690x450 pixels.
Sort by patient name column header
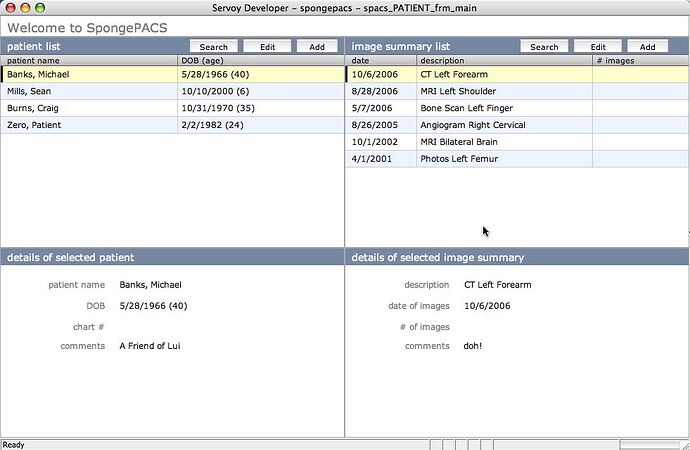tap(89, 61)
